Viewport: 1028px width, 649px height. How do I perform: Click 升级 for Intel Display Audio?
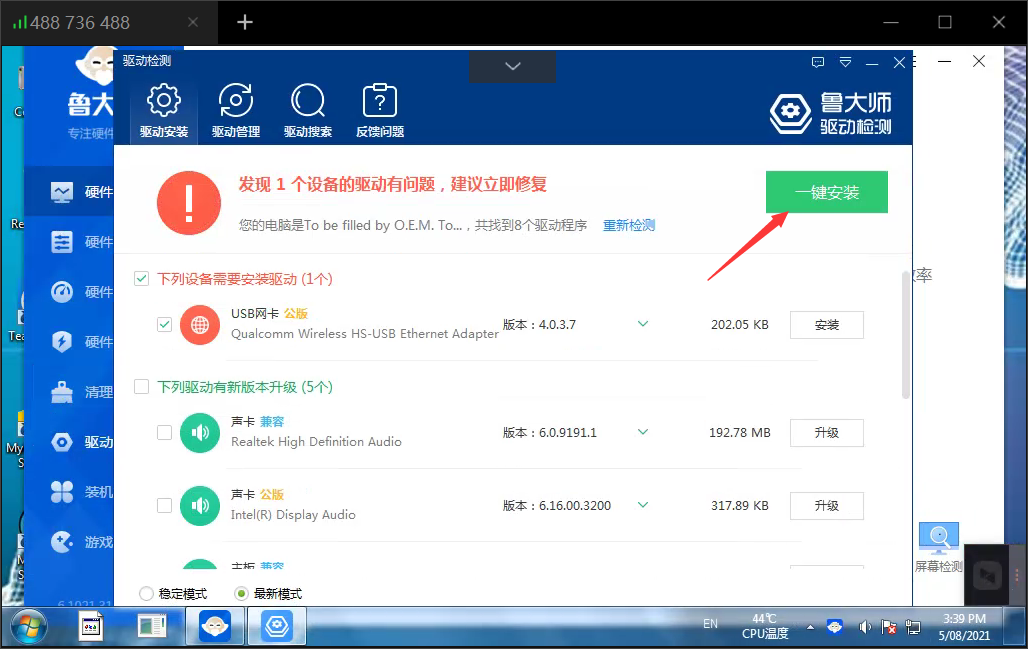[x=826, y=506]
